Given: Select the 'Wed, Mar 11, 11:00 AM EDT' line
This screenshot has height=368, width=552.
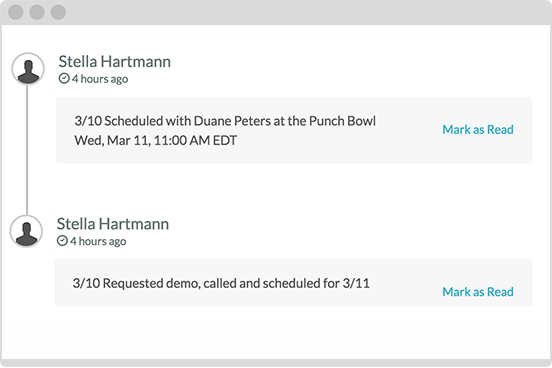Looking at the screenshot, I should 156,141.
